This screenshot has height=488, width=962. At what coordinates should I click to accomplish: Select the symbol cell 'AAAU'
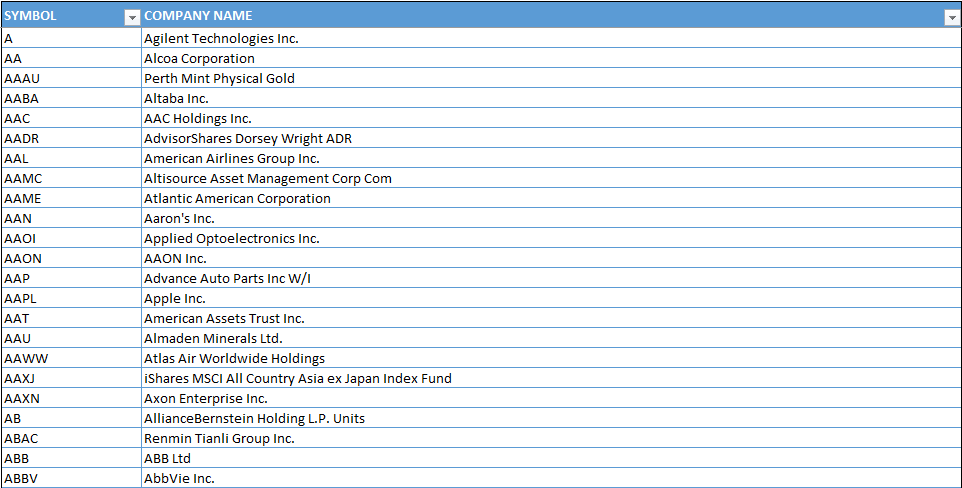click(71, 79)
